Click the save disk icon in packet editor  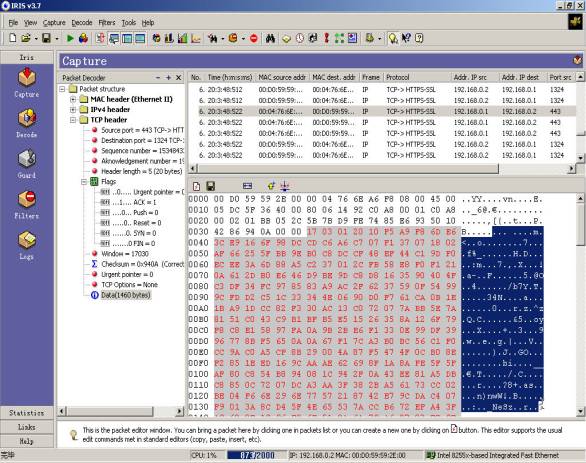click(x=210, y=186)
